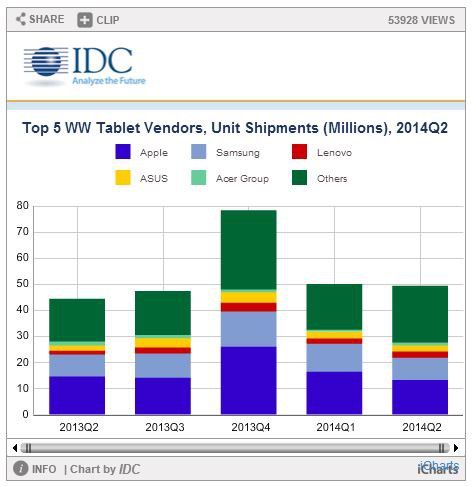The image size is (475, 487).
Task: Click the chart title text
Action: pos(235,128)
